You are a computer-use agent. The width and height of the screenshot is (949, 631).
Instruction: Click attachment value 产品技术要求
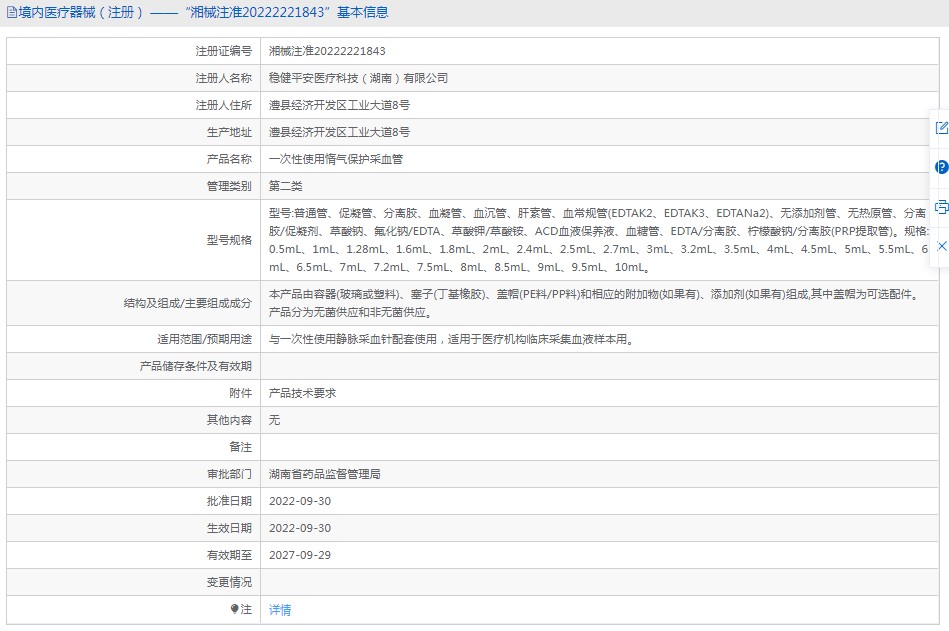(x=303, y=393)
